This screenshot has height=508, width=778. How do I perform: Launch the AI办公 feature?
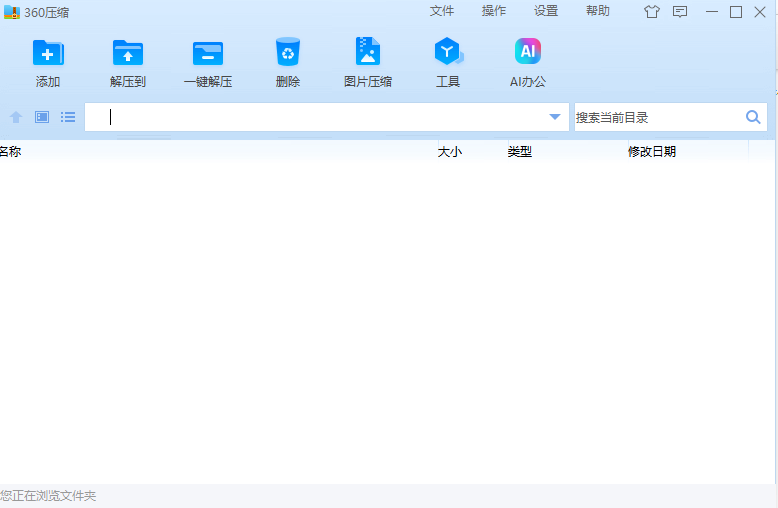[x=527, y=51]
